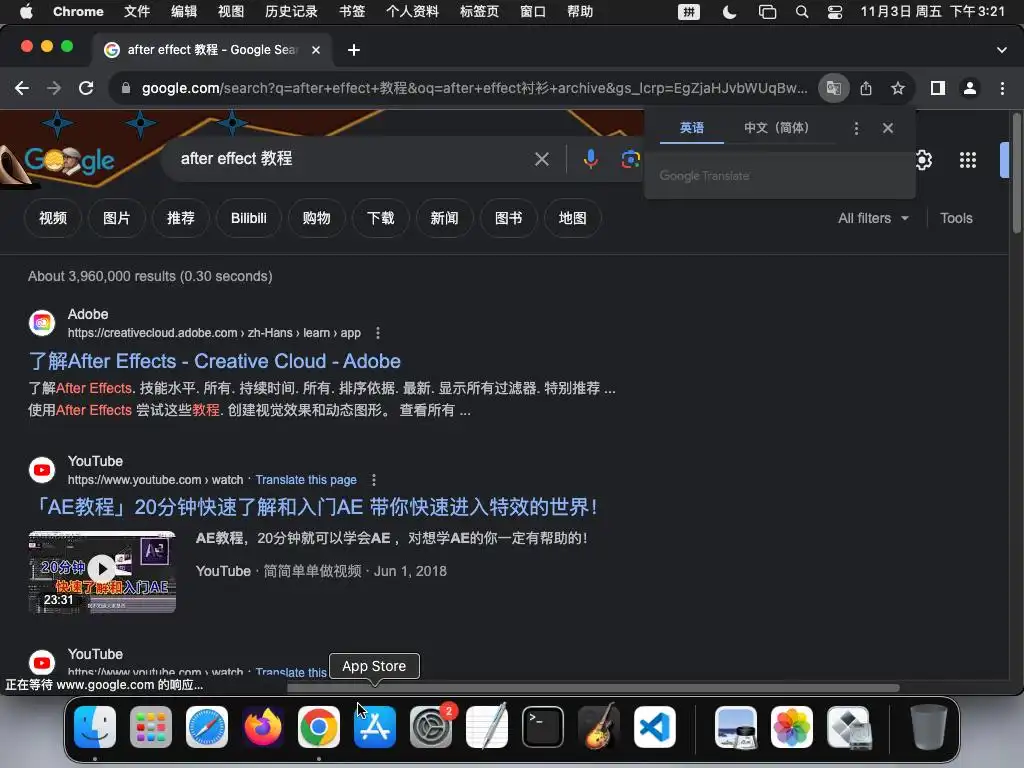Expand the tab search chevron
Viewport: 1024px width, 768px height.
click(x=1002, y=50)
